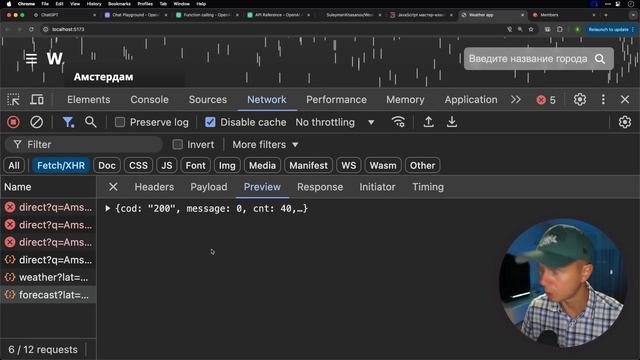Export HAR file download icon
This screenshot has height=360, width=640.
(x=452, y=122)
